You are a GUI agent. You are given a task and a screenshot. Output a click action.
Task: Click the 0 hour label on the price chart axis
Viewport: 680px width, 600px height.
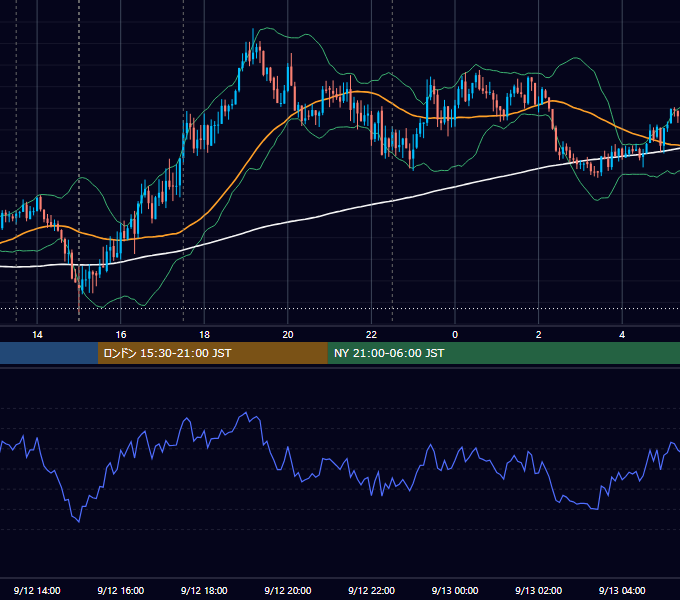click(455, 335)
